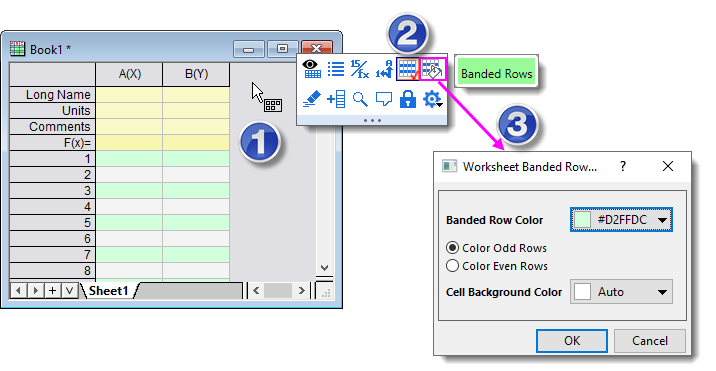Select column A(X) header
Screen dimensions: 716x371
[129, 74]
